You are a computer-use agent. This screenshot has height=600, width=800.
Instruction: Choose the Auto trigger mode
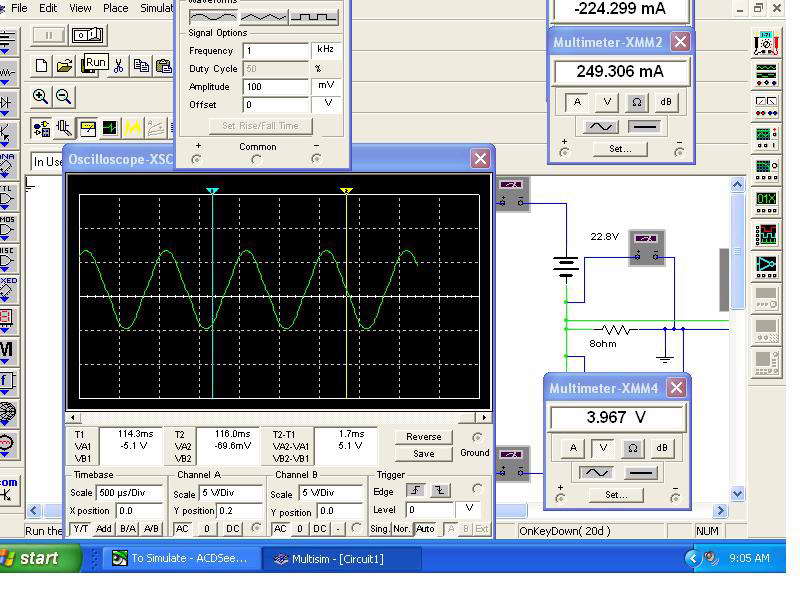(425, 529)
